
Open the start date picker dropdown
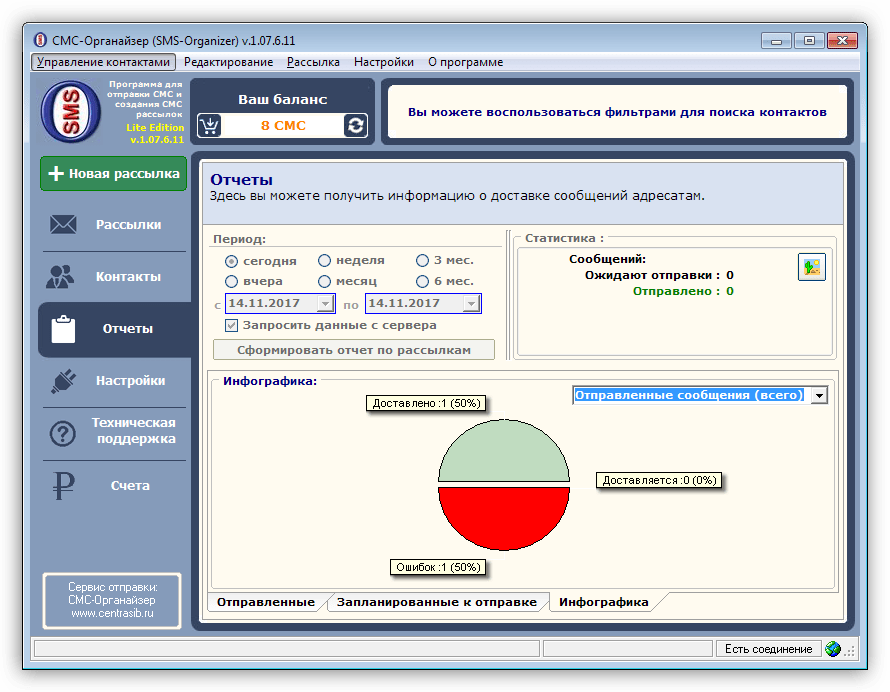click(x=325, y=303)
